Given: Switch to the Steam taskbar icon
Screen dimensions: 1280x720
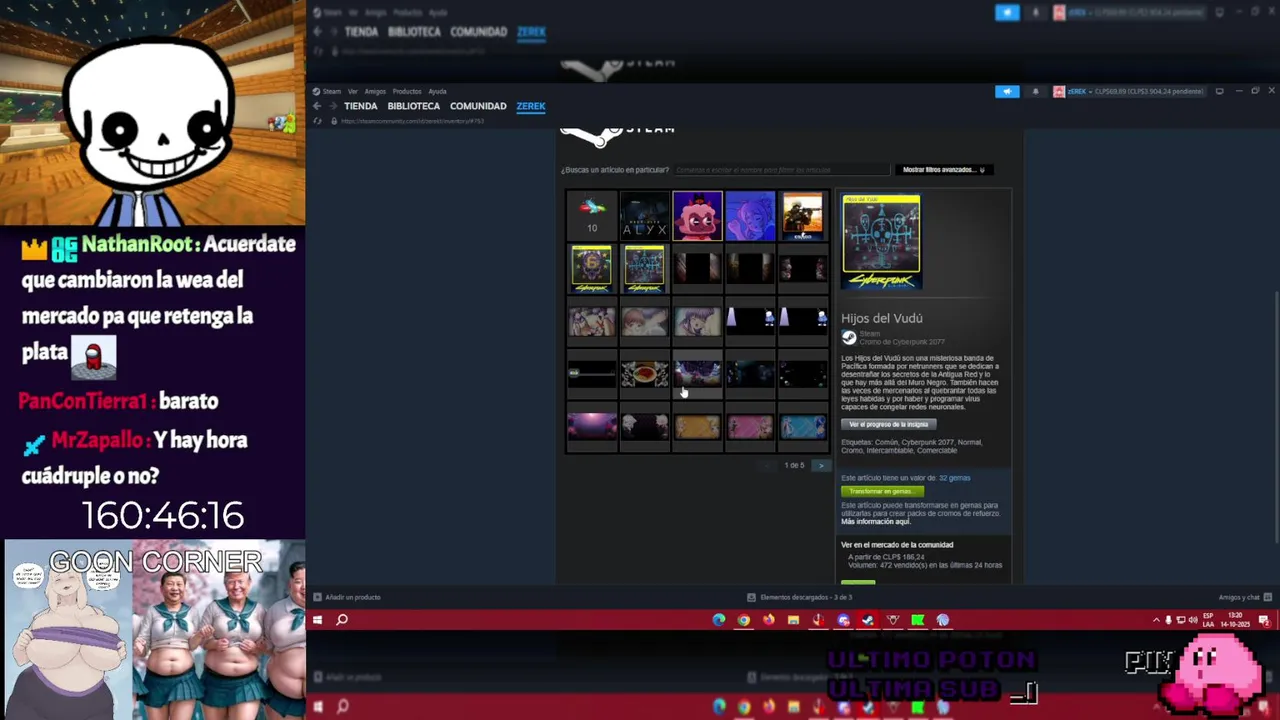Looking at the screenshot, I should (x=867, y=620).
